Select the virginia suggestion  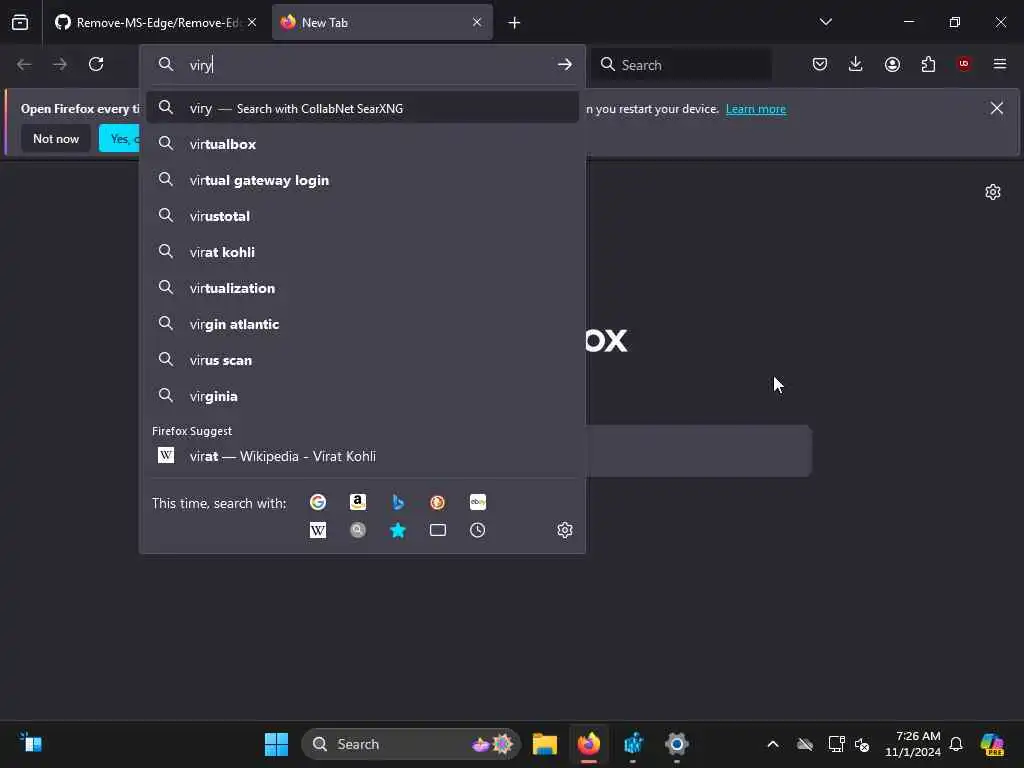coord(362,396)
